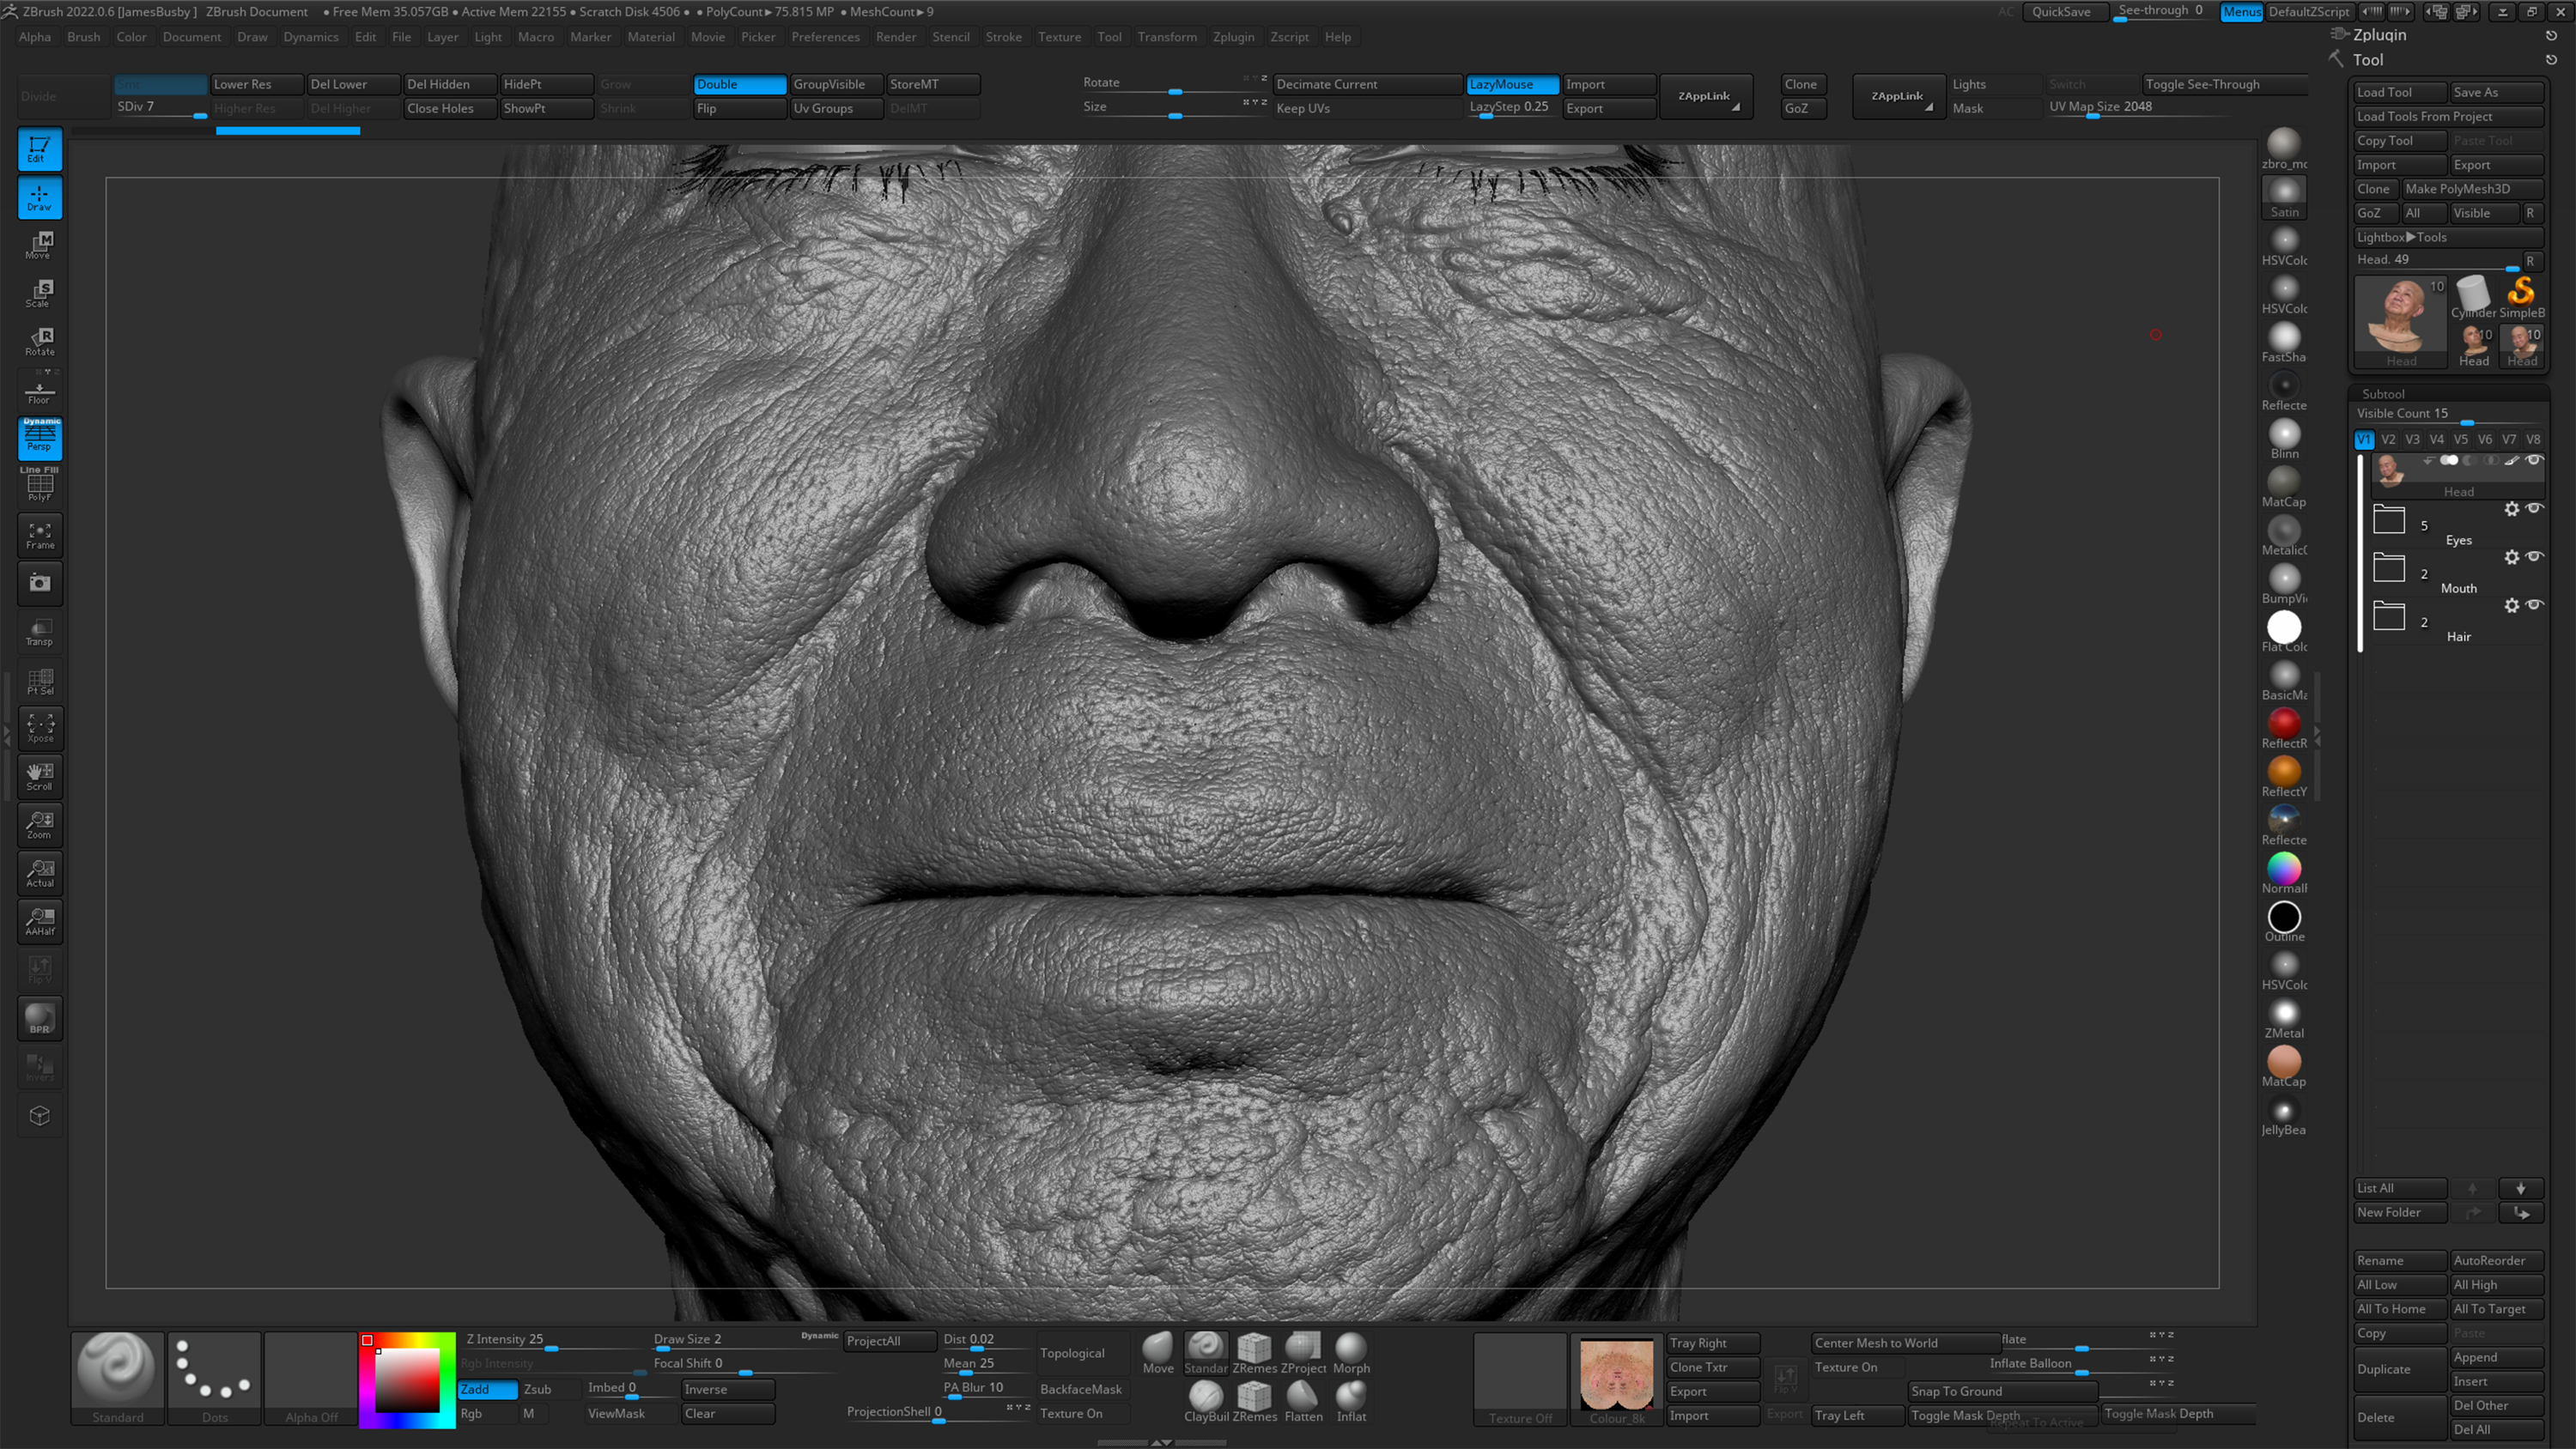The height and width of the screenshot is (1449, 2576).
Task: Toggle visibility of the Eyes folder
Action: pos(2535,510)
